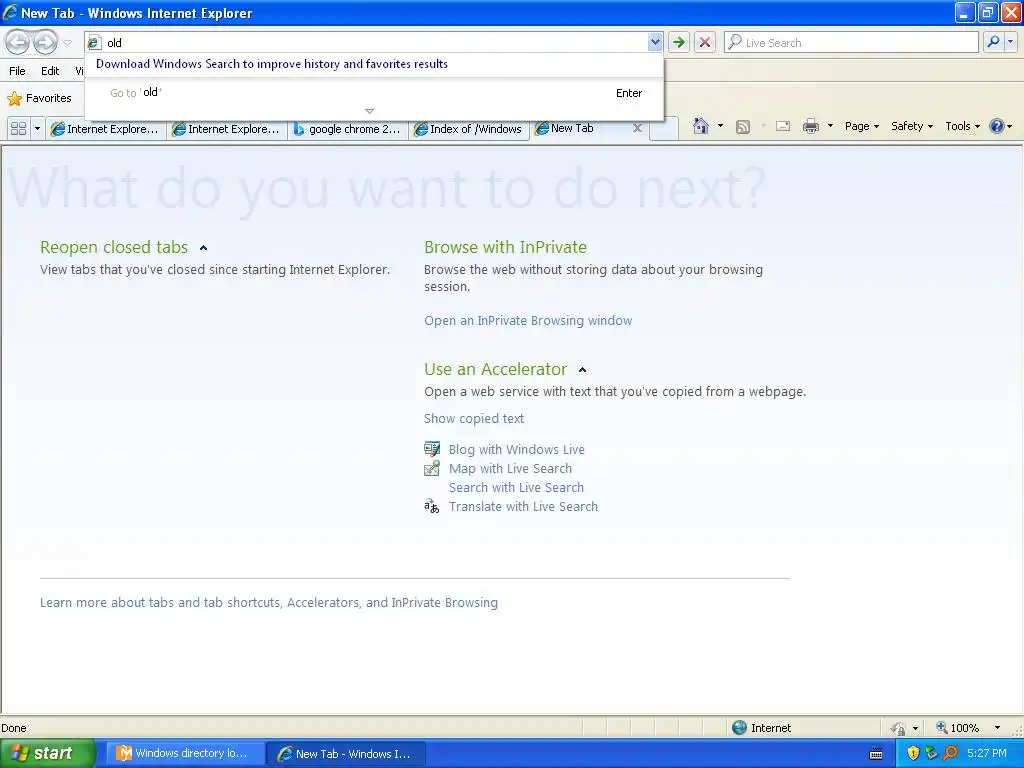Click Search with Live Search link

[516, 487]
